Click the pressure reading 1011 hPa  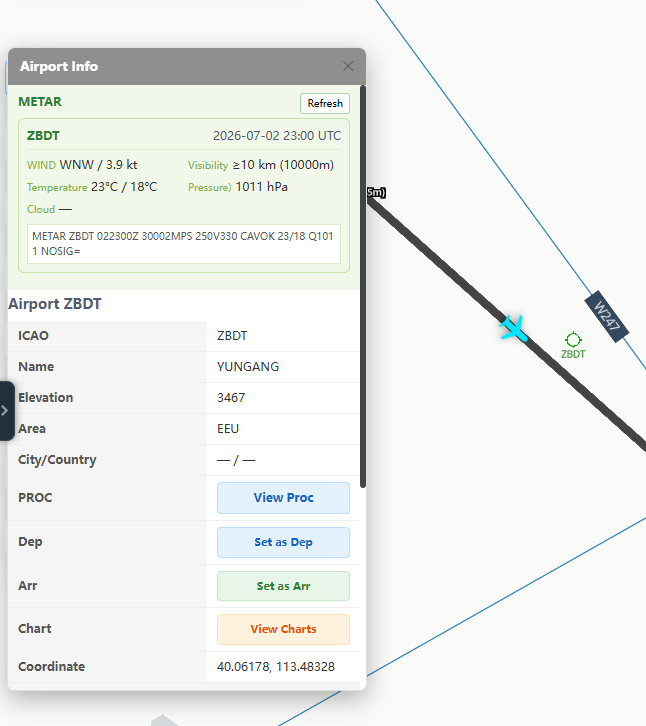point(262,187)
